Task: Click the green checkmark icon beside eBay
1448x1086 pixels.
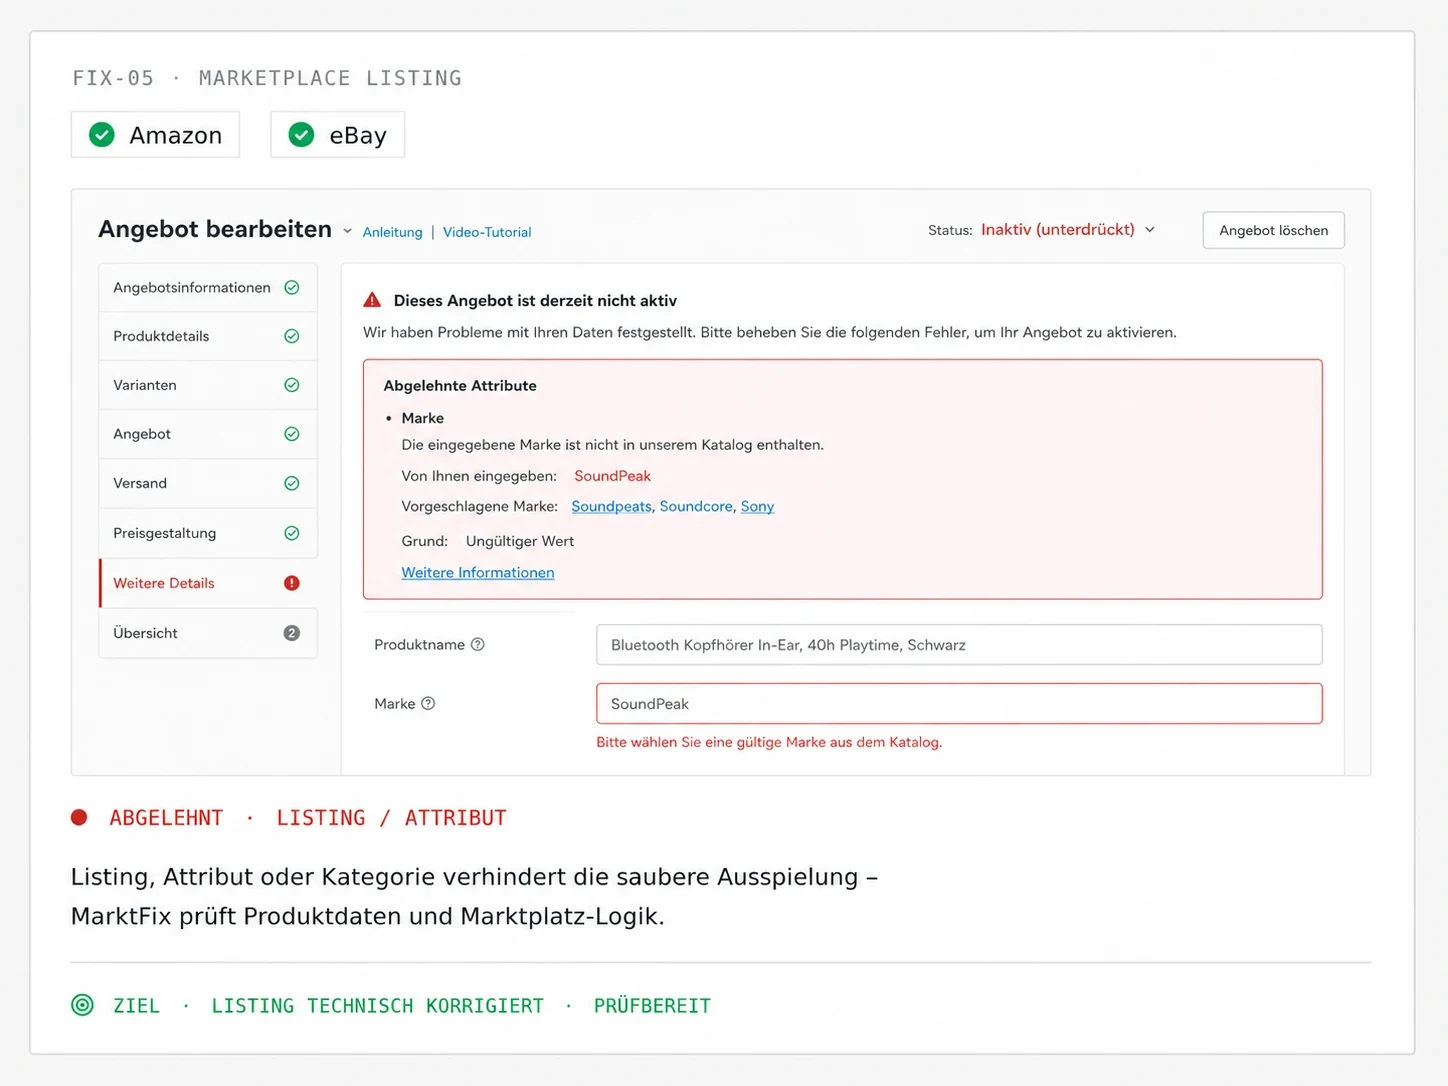Action: pyautogui.click(x=301, y=134)
